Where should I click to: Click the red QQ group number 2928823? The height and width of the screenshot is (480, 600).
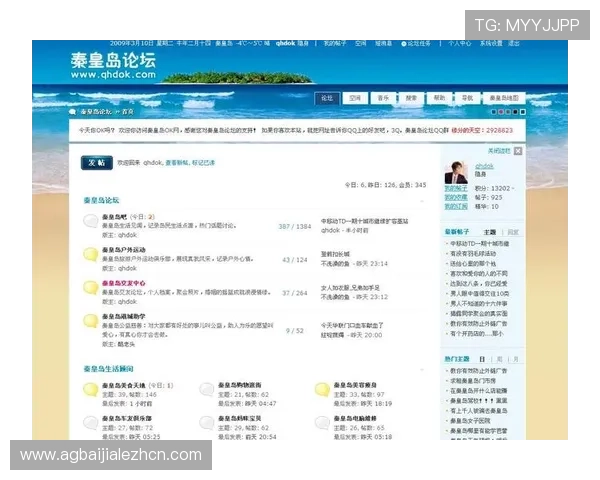[x=499, y=130]
